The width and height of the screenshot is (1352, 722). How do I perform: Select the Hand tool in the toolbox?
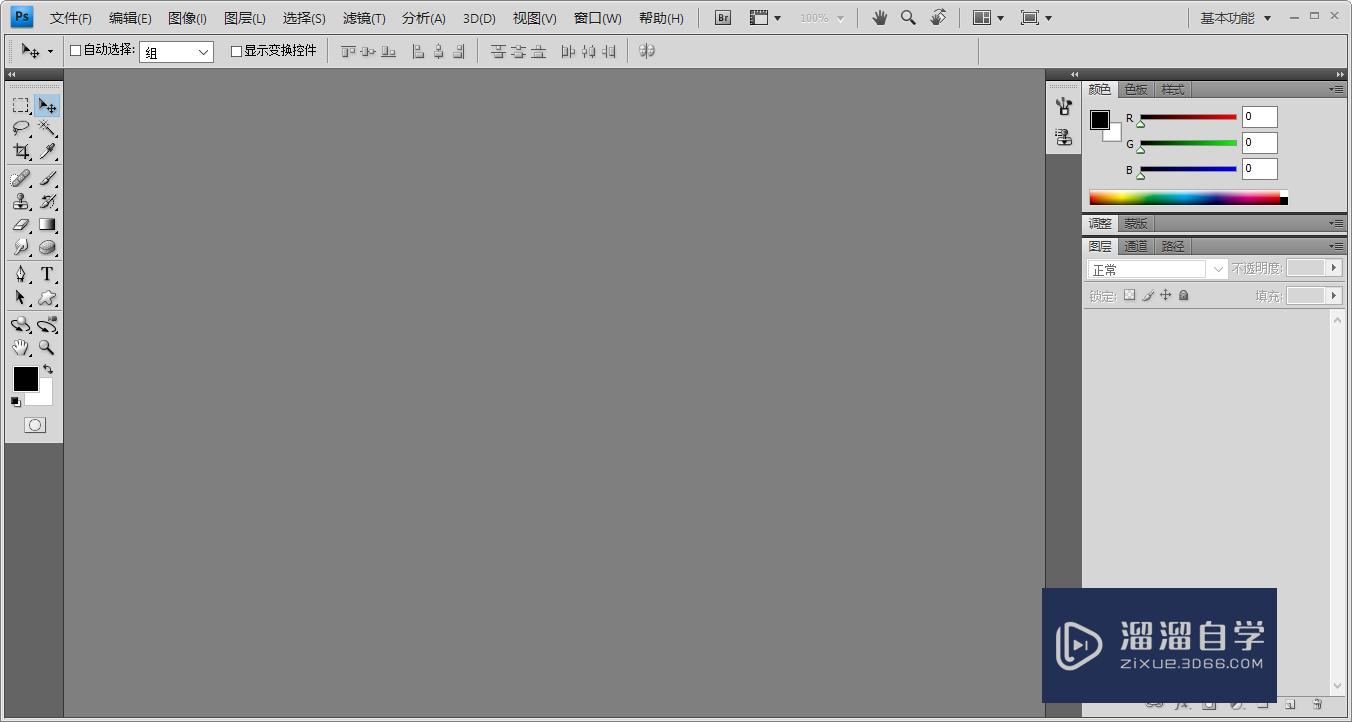pos(20,348)
